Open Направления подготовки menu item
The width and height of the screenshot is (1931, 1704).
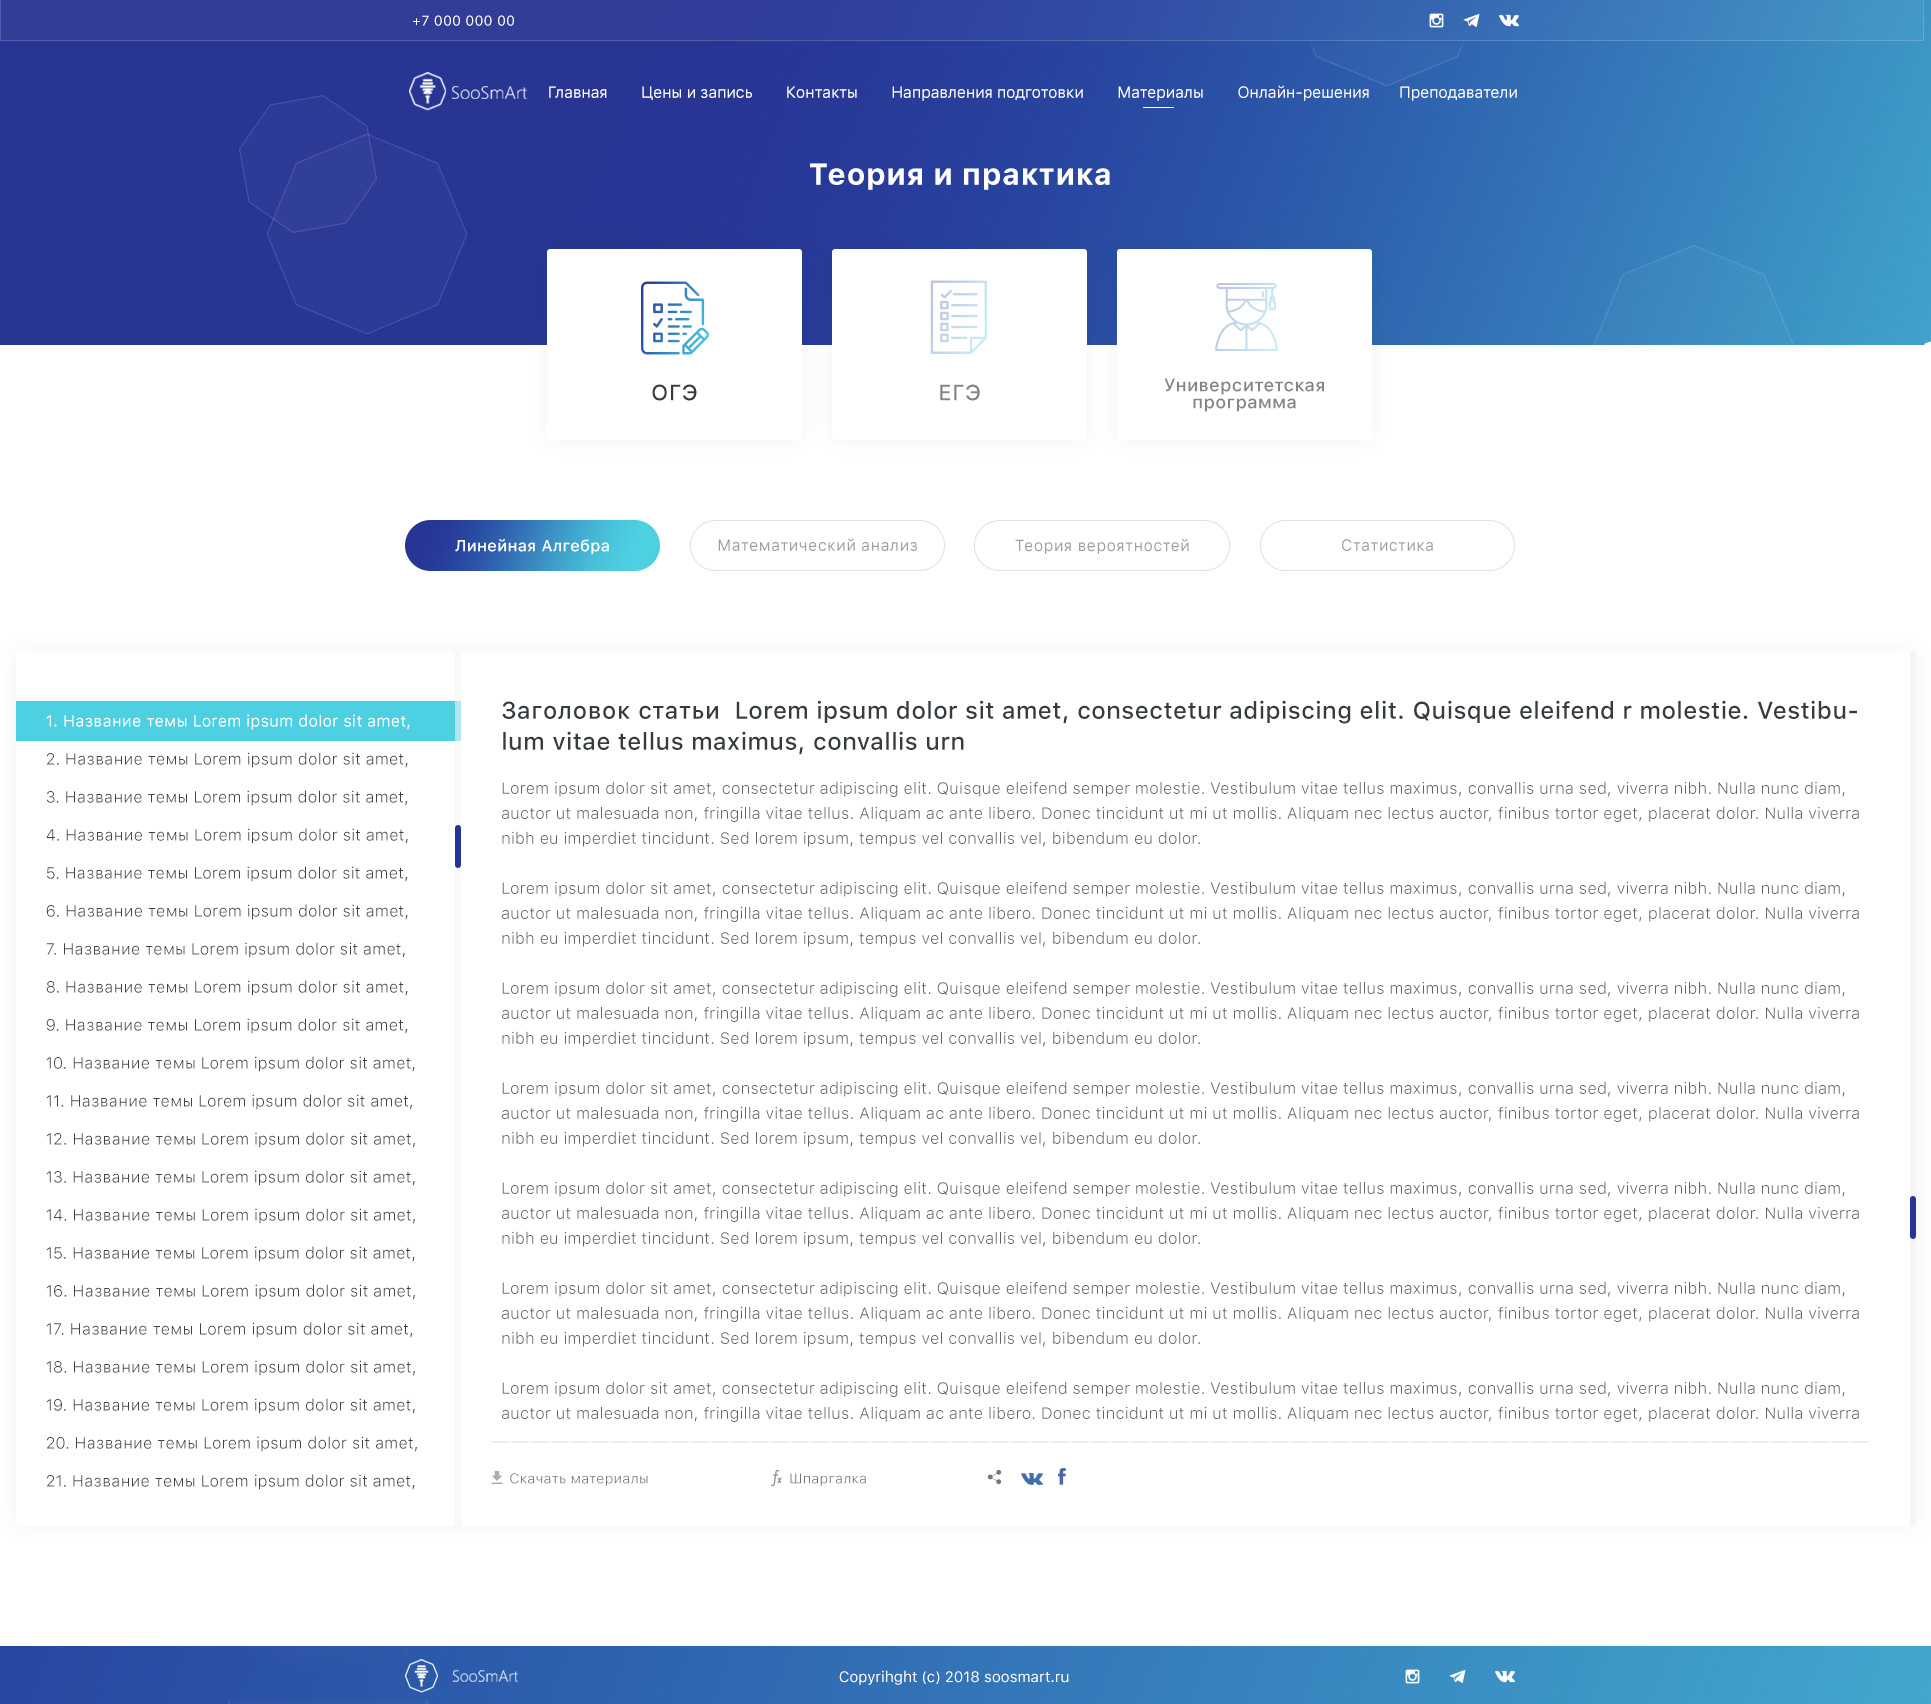click(x=987, y=92)
